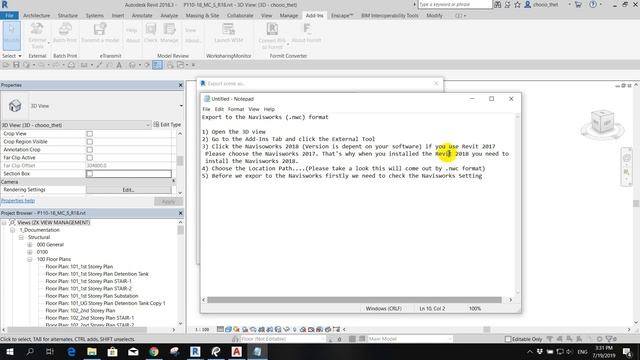Viewport: 640px width, 360px height.
Task: Click Ln 10, Col 2 in Notepad status bar
Action: [432, 309]
